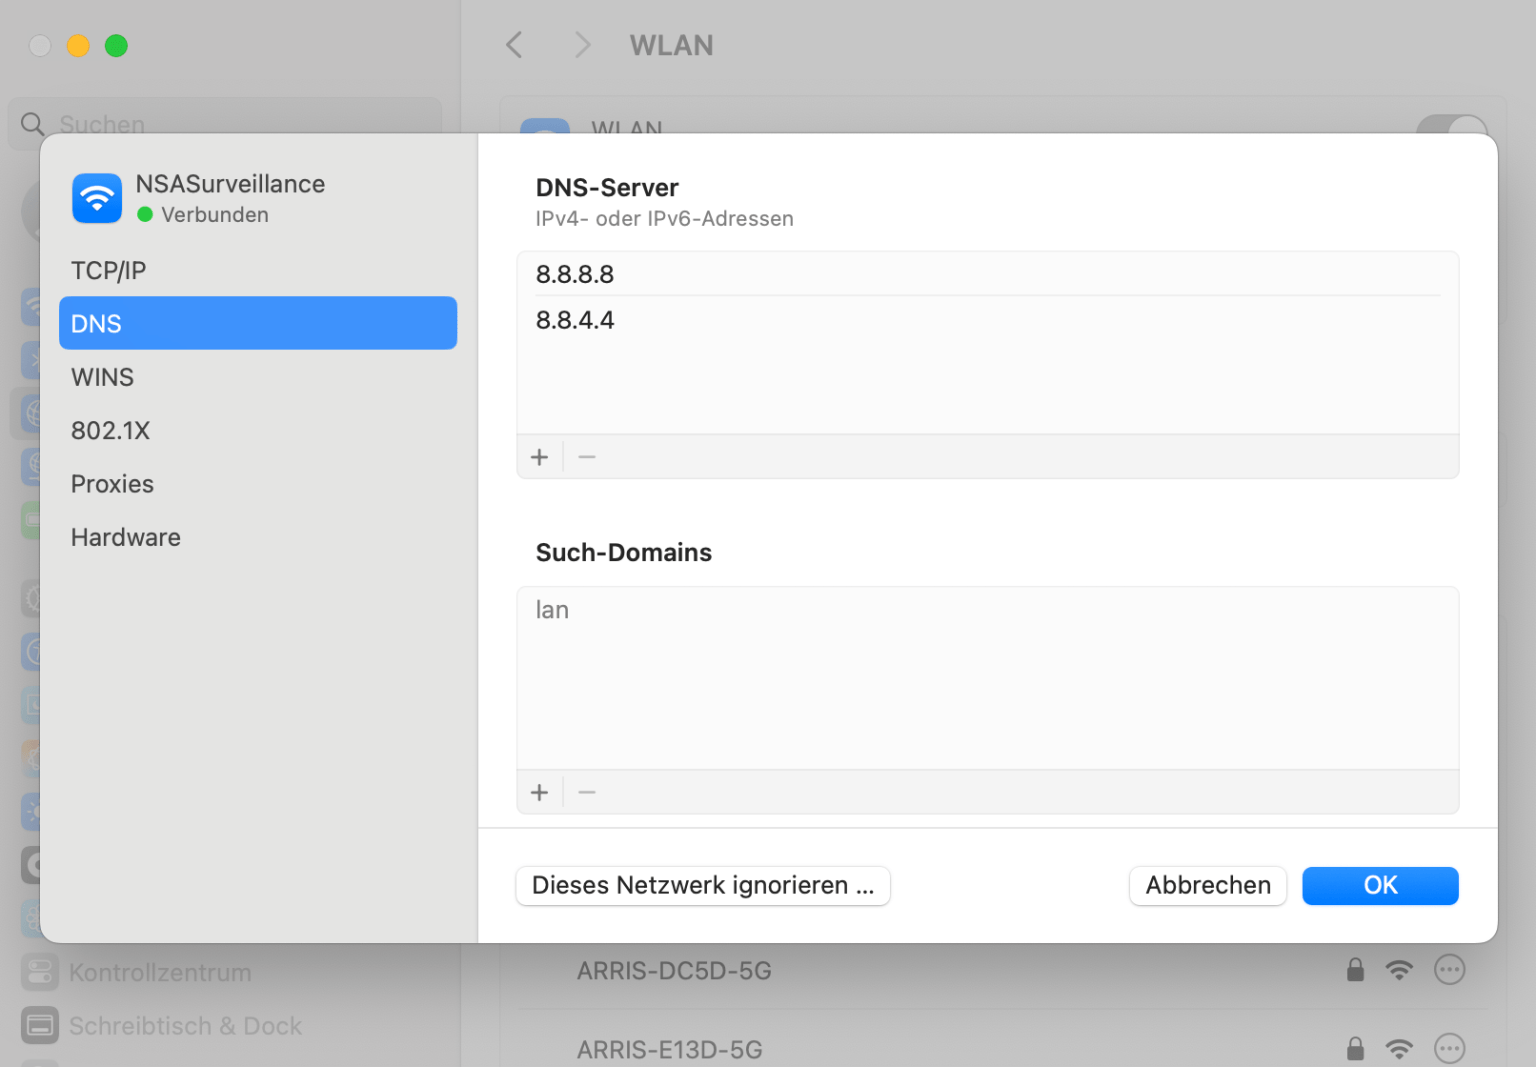Image resolution: width=1536 pixels, height=1067 pixels.
Task: Click the lock icon next to ARRIS-DC5D-5G
Action: point(1355,969)
